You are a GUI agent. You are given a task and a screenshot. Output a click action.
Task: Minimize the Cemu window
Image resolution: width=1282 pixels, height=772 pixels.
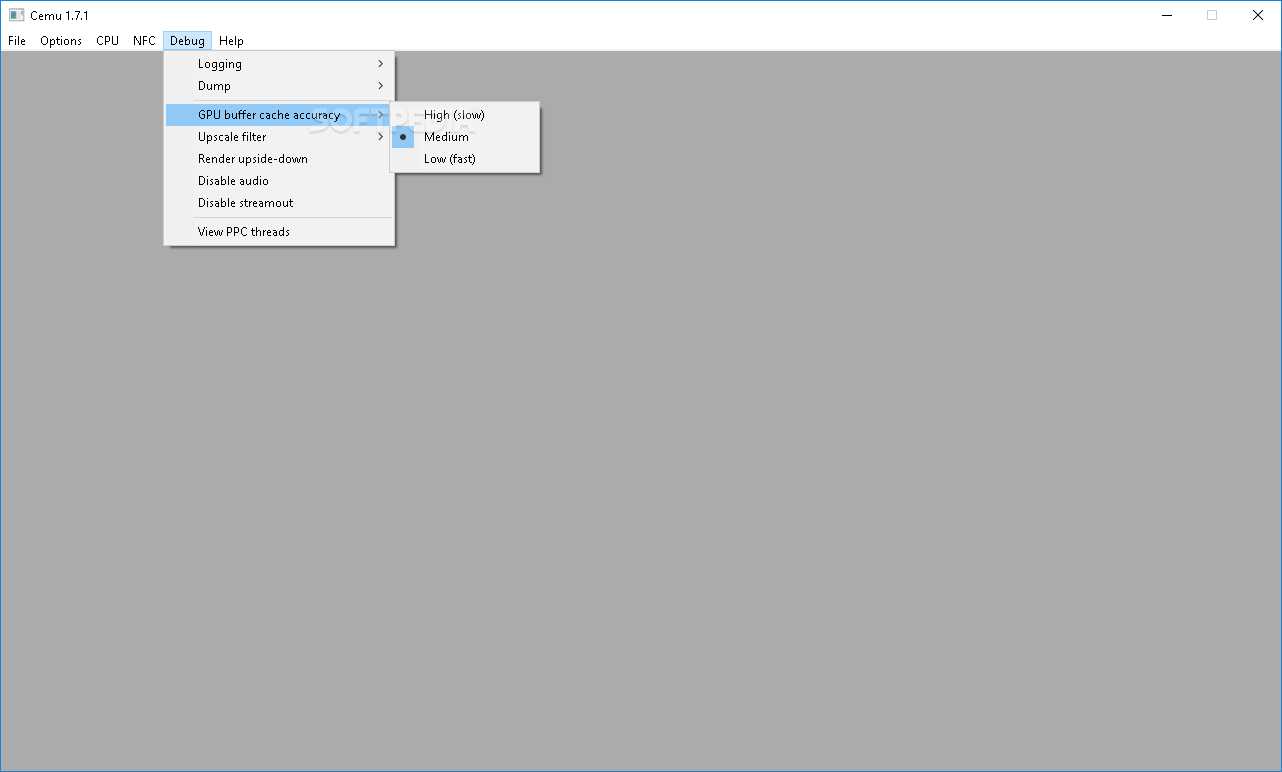(1166, 15)
